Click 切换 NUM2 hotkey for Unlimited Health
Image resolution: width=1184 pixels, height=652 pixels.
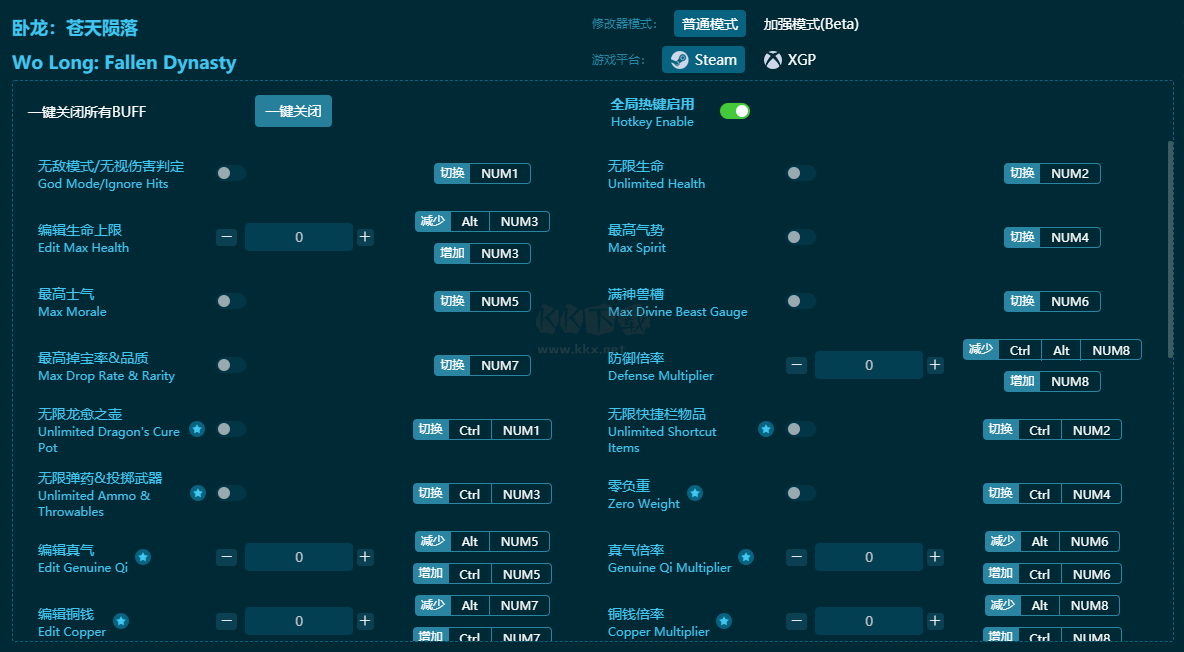1052,174
